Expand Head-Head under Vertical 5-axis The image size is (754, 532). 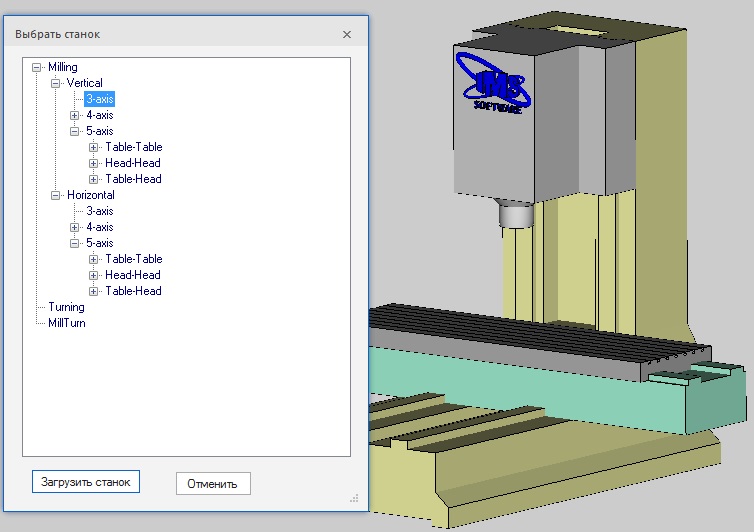click(94, 163)
